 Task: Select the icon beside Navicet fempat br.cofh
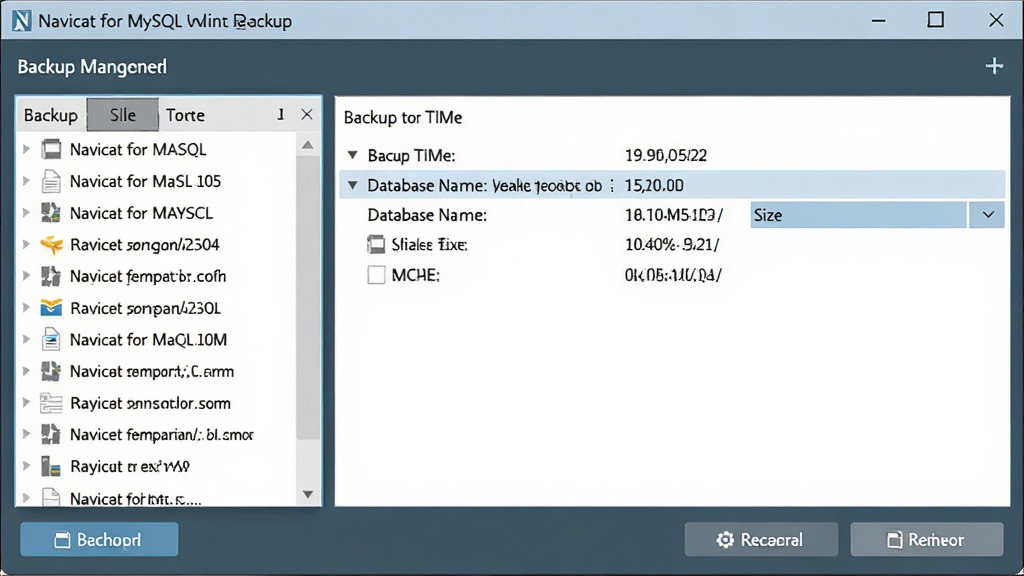[x=51, y=276]
